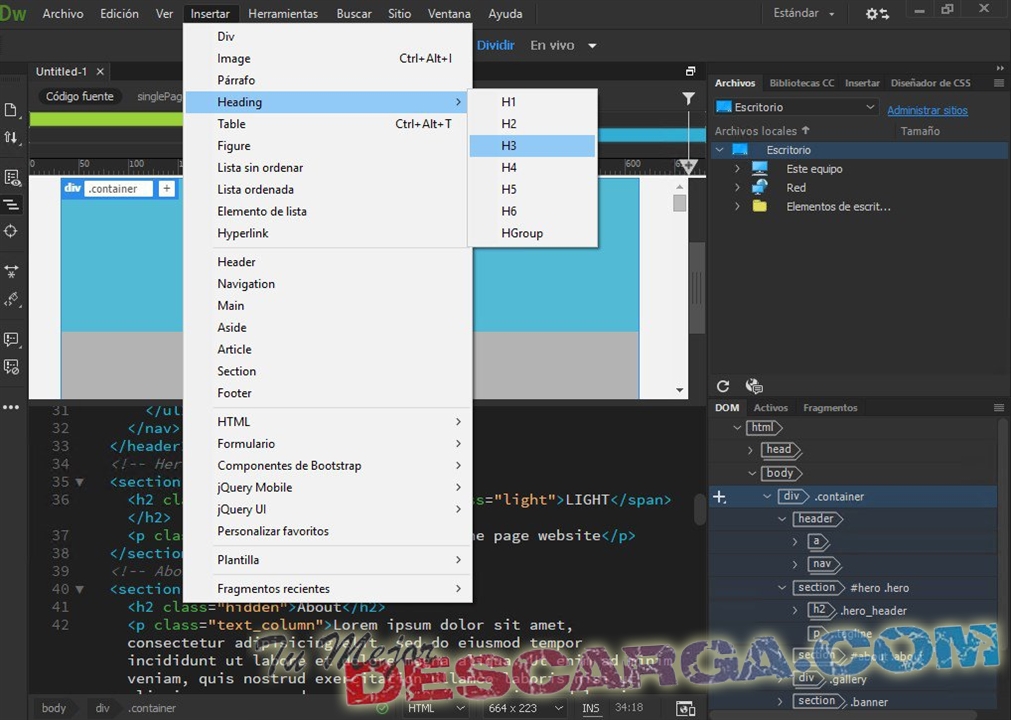The height and width of the screenshot is (720, 1011).
Task: Click the expand all code icon
Action: tap(11, 271)
